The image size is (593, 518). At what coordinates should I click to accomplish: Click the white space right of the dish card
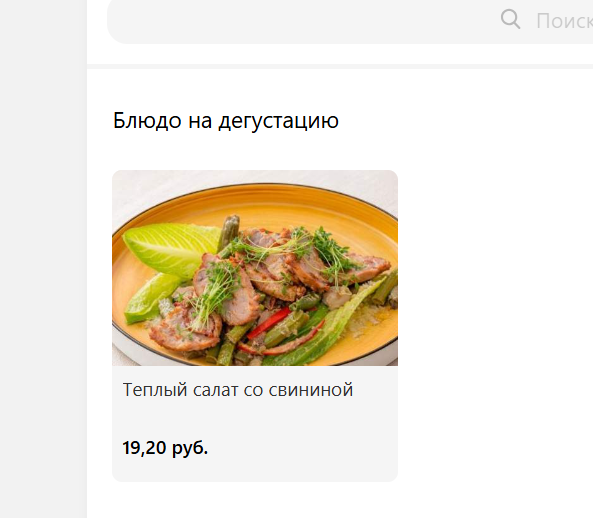point(495,325)
